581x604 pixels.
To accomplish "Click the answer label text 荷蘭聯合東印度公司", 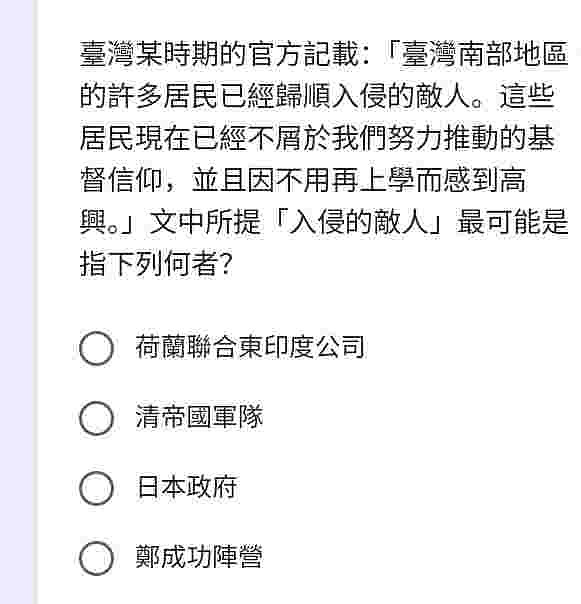I will 250,347.
